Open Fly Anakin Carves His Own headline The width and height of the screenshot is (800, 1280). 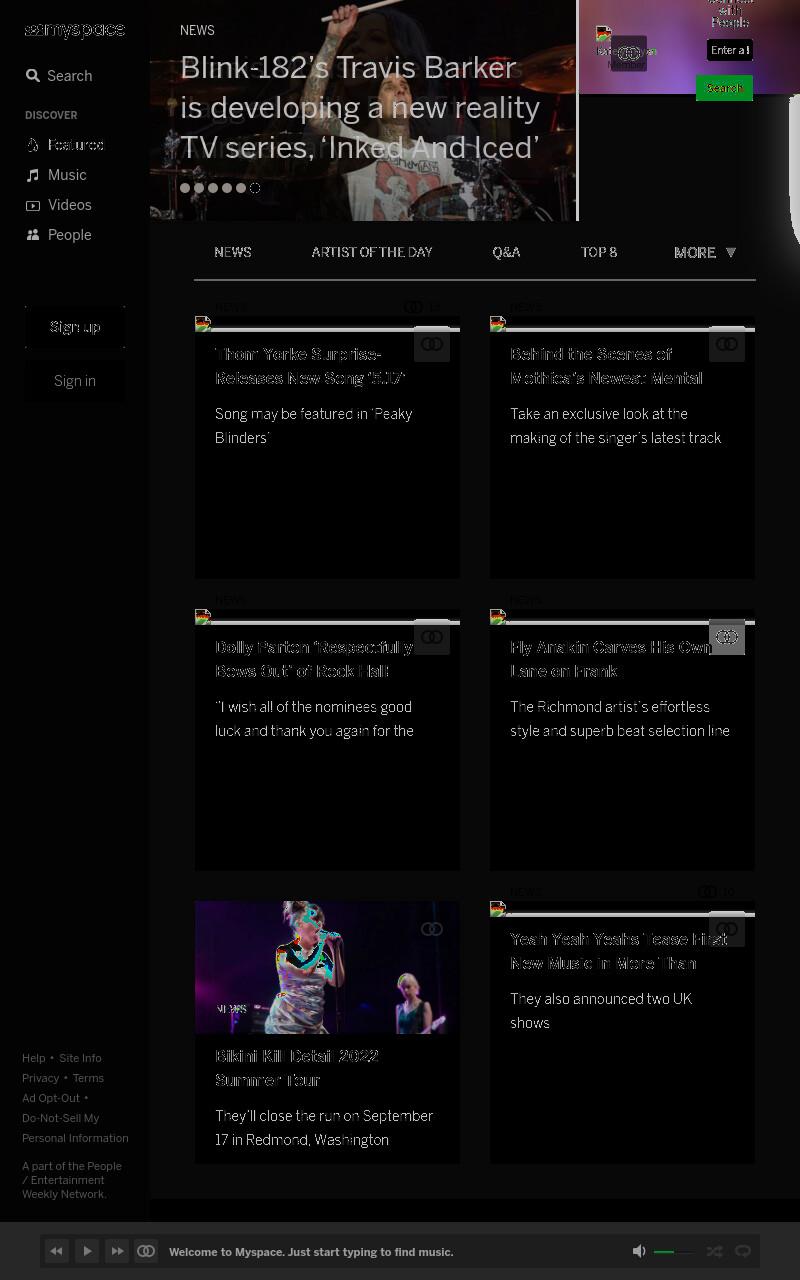610,659
